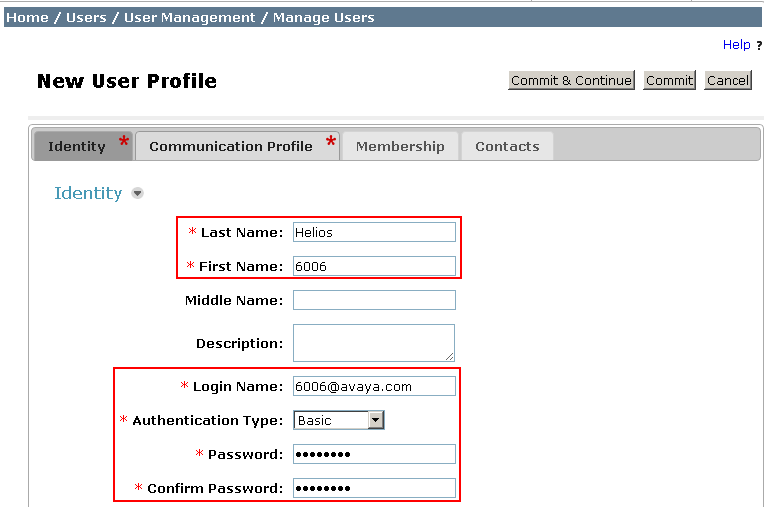Click the Password field
The image size is (764, 525).
(x=374, y=454)
